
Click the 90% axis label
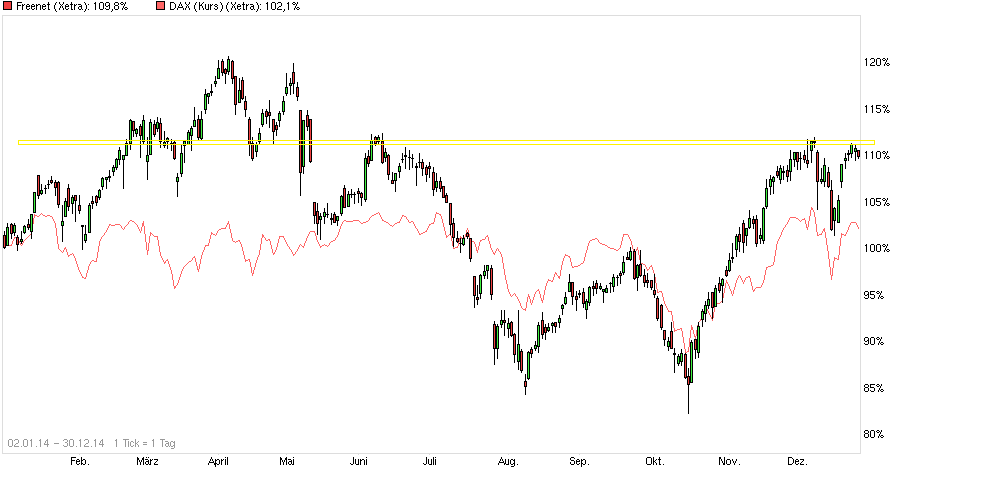tap(874, 341)
